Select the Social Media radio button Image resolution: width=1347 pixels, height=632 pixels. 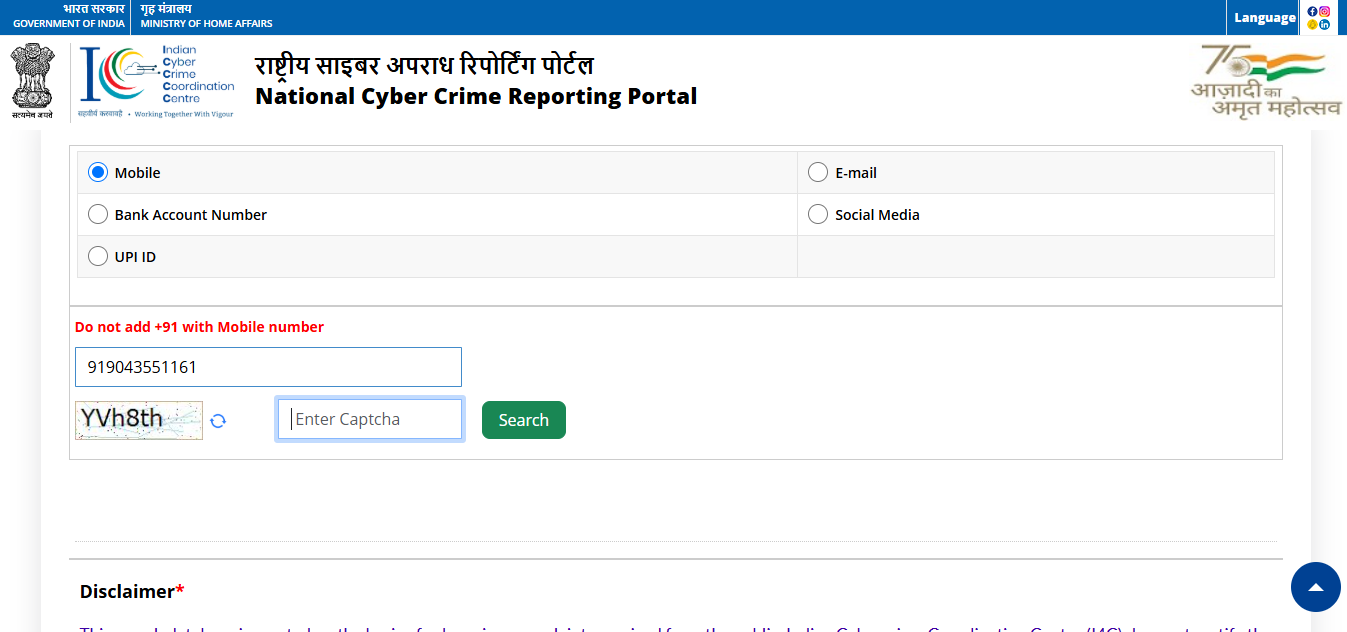pyautogui.click(x=818, y=215)
